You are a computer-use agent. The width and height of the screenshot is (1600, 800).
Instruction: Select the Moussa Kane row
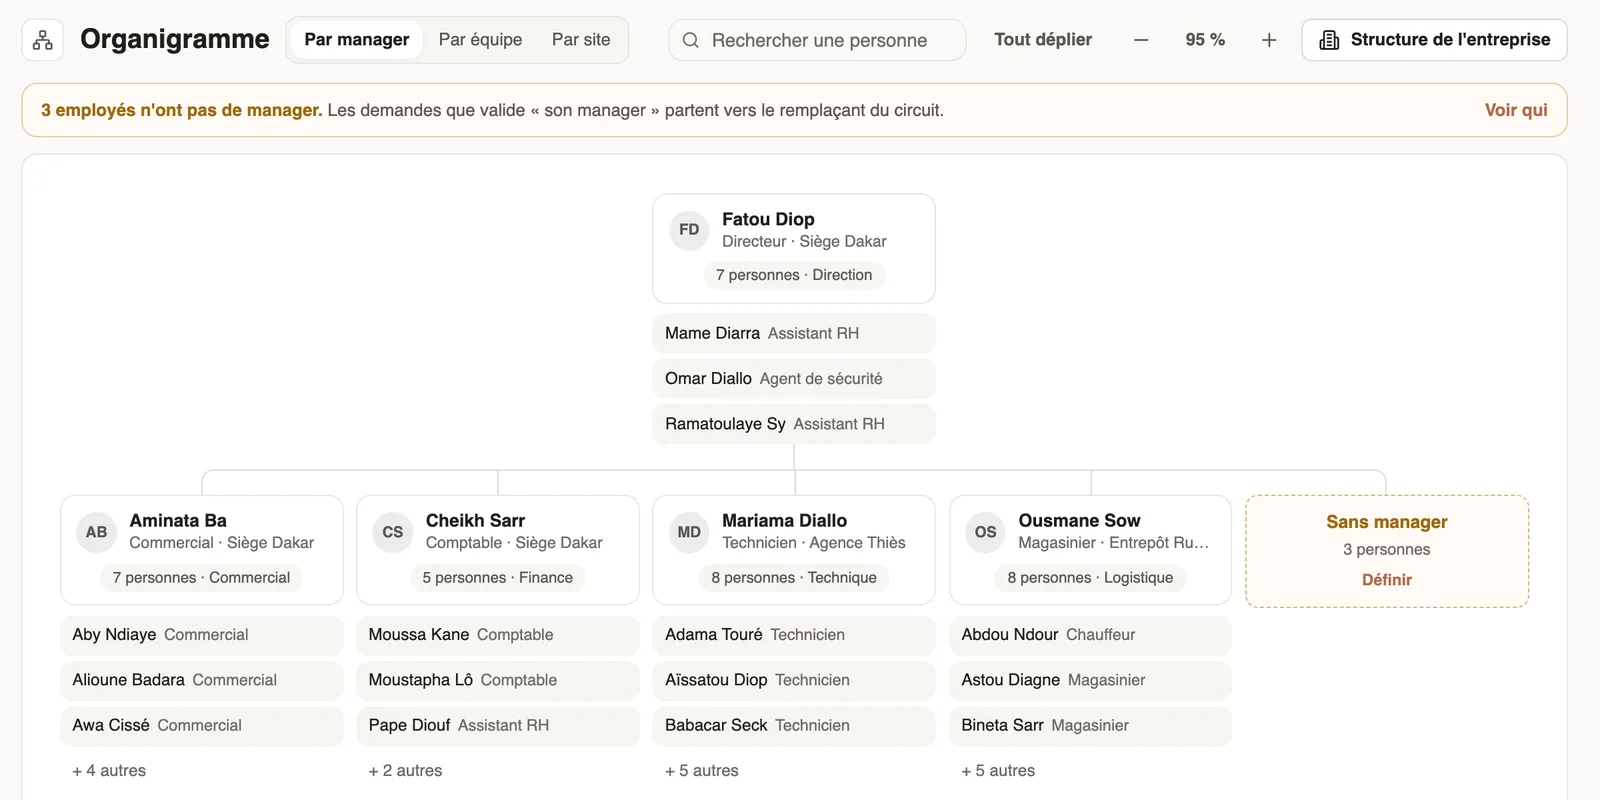(x=498, y=635)
